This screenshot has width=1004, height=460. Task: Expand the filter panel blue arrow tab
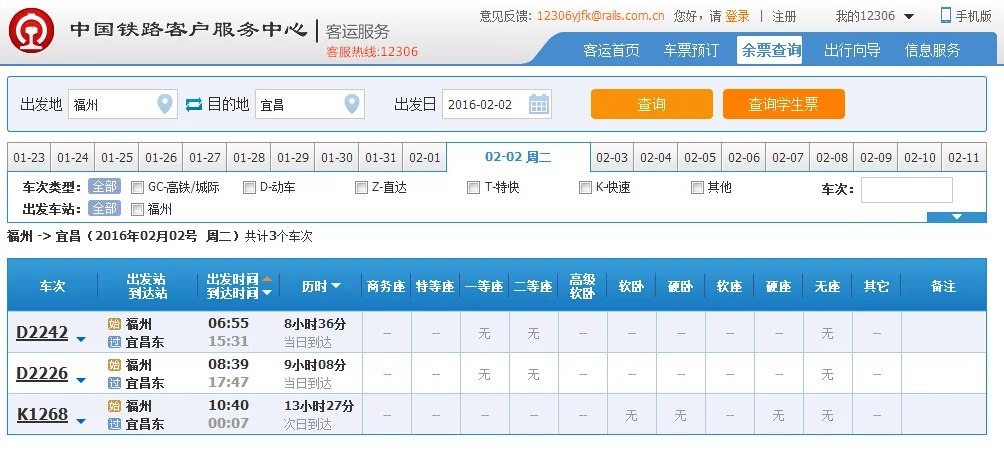tap(957, 217)
